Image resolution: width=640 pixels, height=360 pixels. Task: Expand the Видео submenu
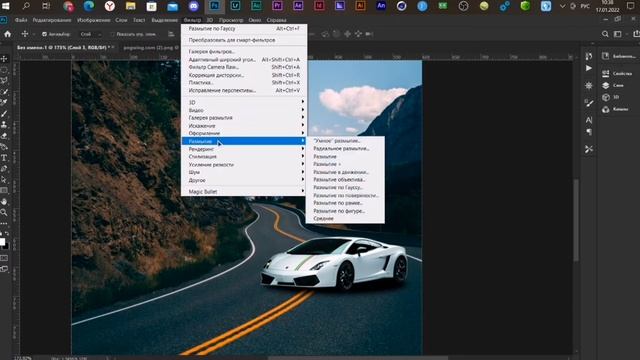(x=244, y=110)
